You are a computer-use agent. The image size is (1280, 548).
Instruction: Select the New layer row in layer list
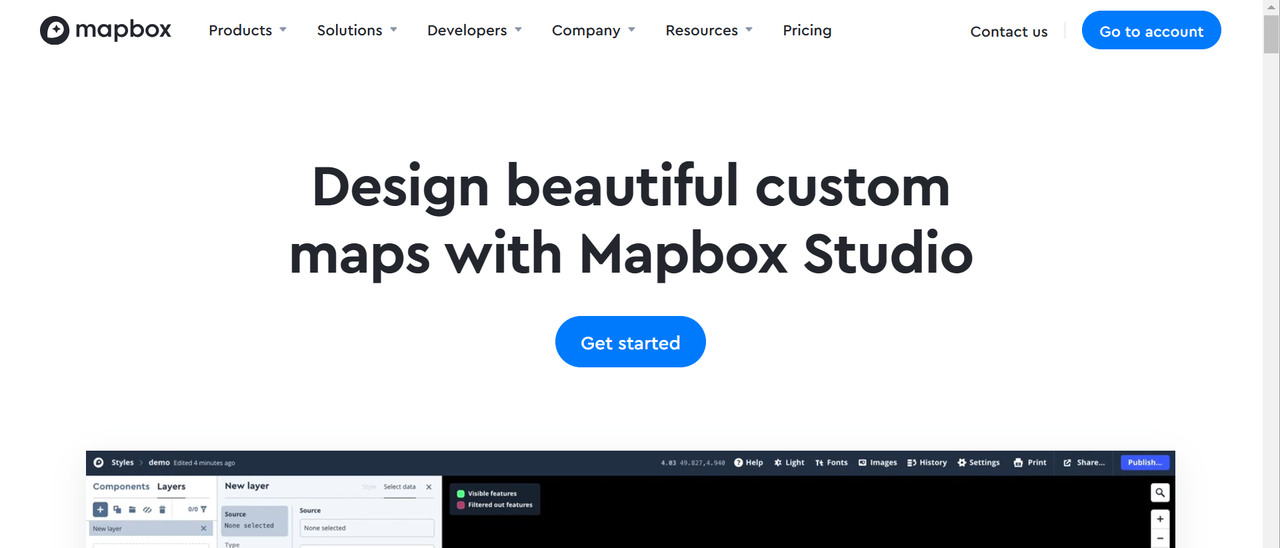click(149, 528)
